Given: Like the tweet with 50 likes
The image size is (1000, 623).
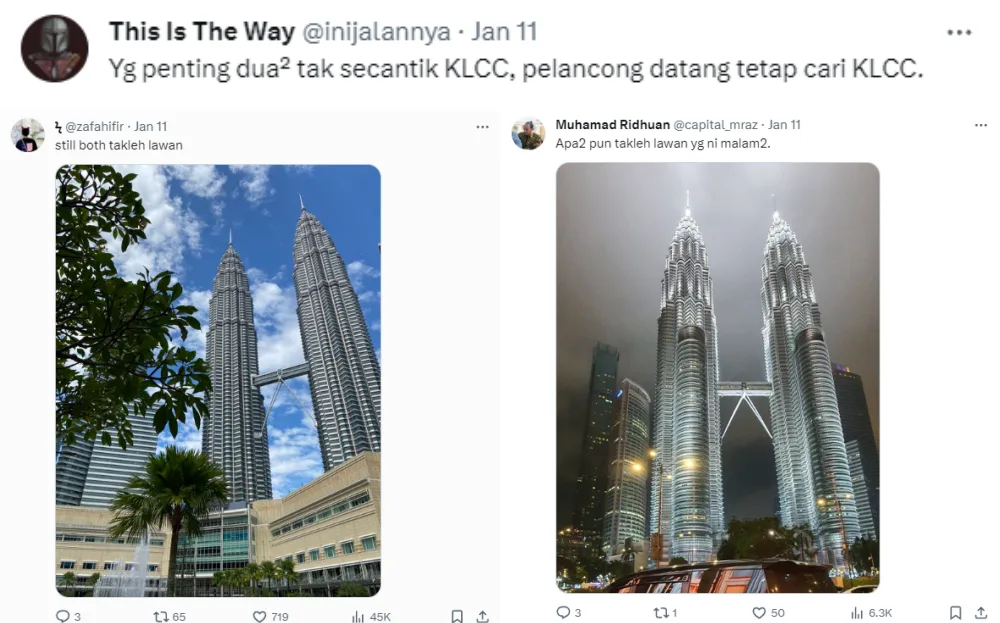Looking at the screenshot, I should (x=759, y=612).
